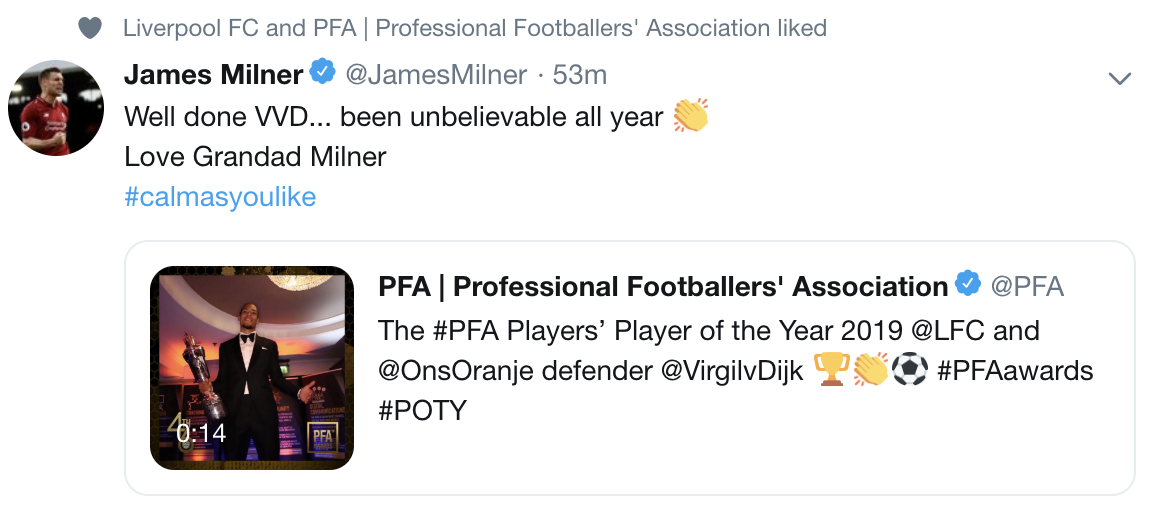
Task: Click "Liverpool FC and PFA liked" notice text
Action: coord(475,28)
